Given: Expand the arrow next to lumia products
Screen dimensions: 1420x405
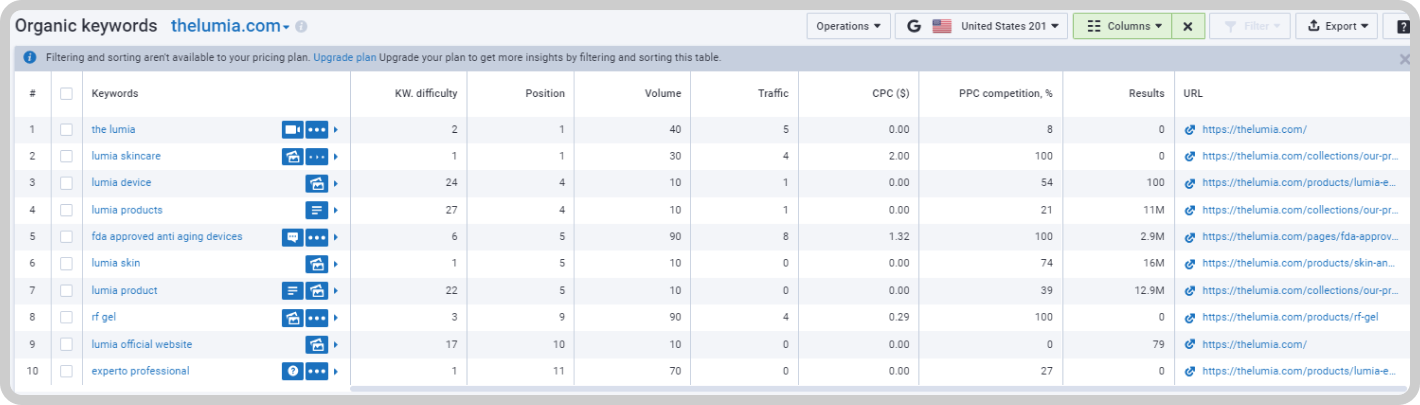Looking at the screenshot, I should click(x=336, y=210).
